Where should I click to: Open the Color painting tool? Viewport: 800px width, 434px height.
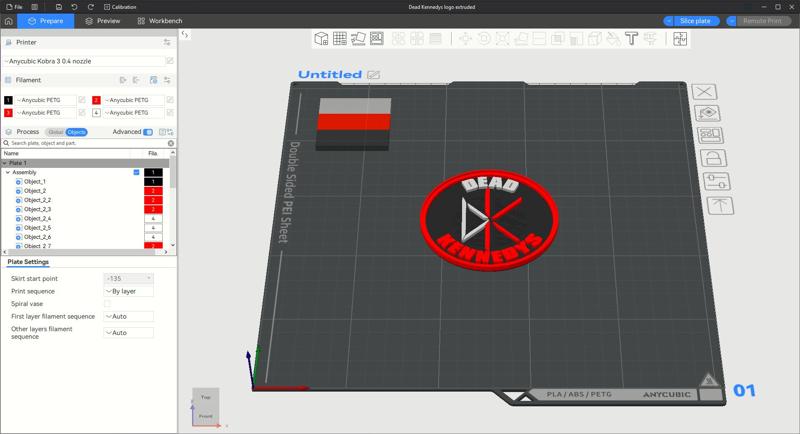click(613, 39)
